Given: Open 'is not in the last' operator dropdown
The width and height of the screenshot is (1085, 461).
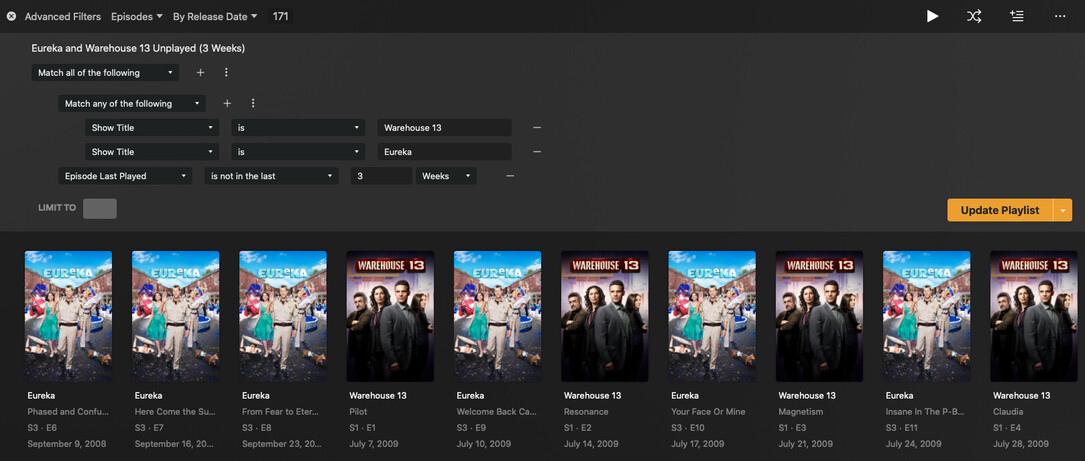Looking at the screenshot, I should click(x=271, y=177).
